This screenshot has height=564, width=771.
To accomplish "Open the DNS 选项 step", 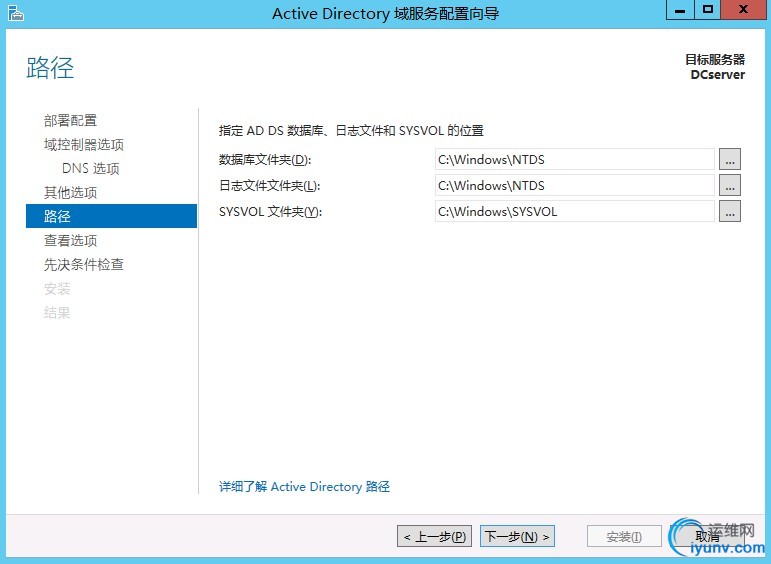I will tap(90, 169).
